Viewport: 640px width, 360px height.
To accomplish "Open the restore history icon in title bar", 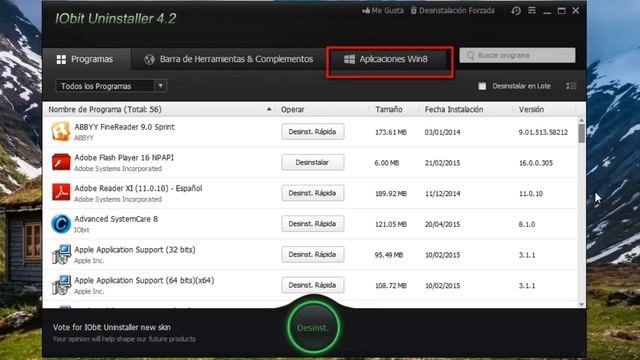I will tap(516, 11).
